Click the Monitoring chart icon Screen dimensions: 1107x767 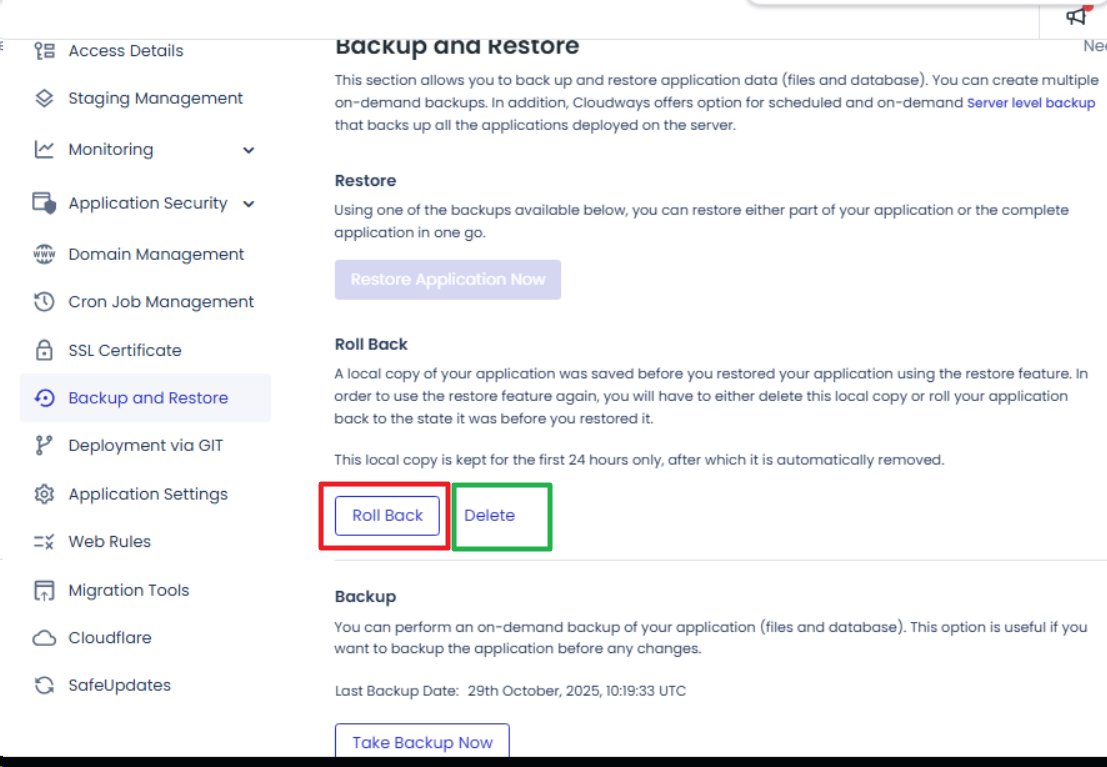pos(44,150)
